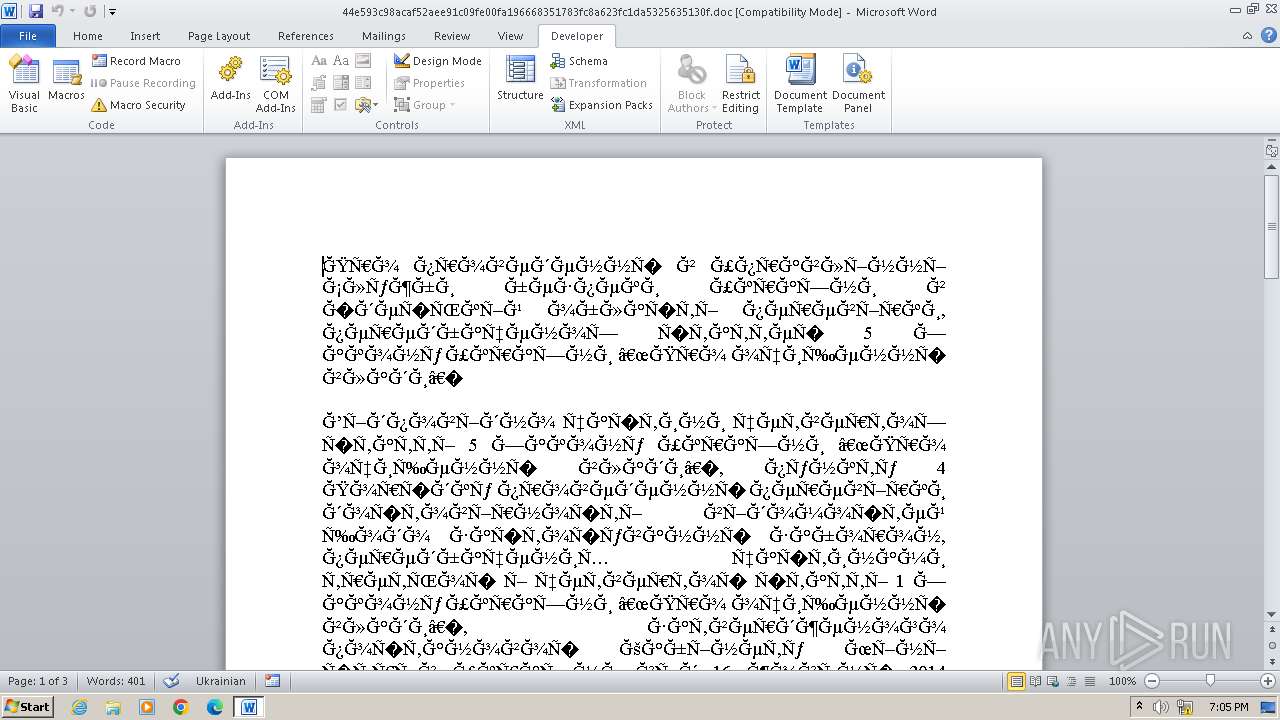
Task: Open the Document Panel dialog
Action: [858, 85]
